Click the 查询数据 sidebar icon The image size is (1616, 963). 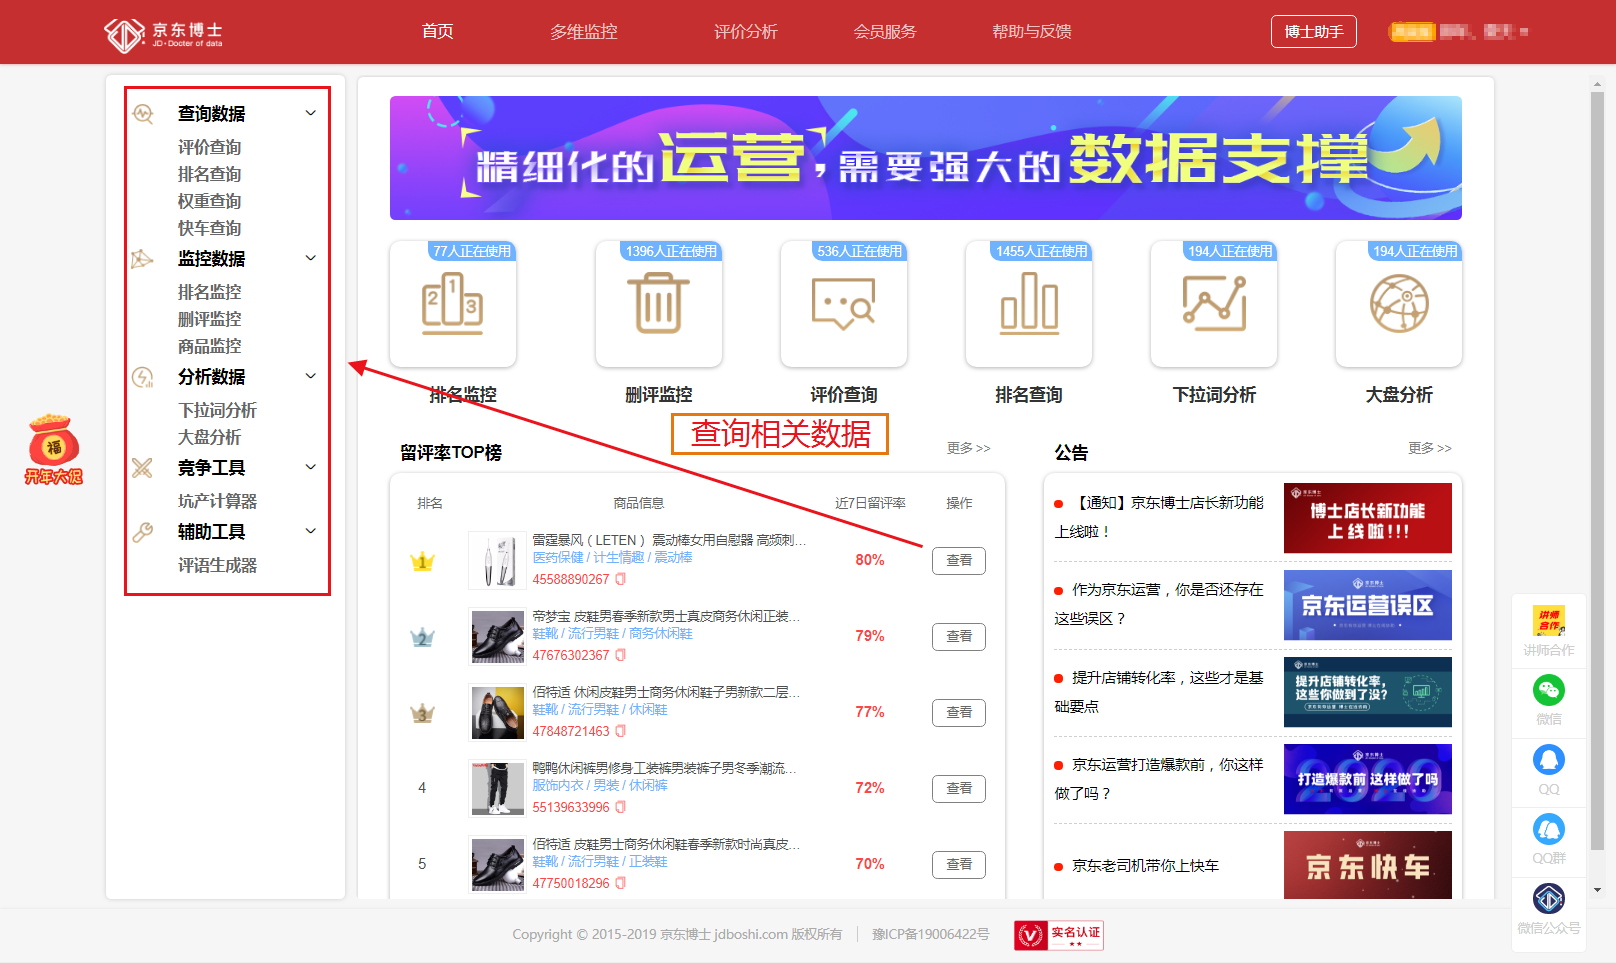[x=143, y=114]
